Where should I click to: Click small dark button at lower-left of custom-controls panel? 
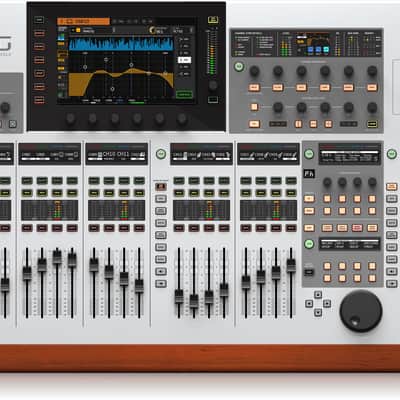click(309, 272)
